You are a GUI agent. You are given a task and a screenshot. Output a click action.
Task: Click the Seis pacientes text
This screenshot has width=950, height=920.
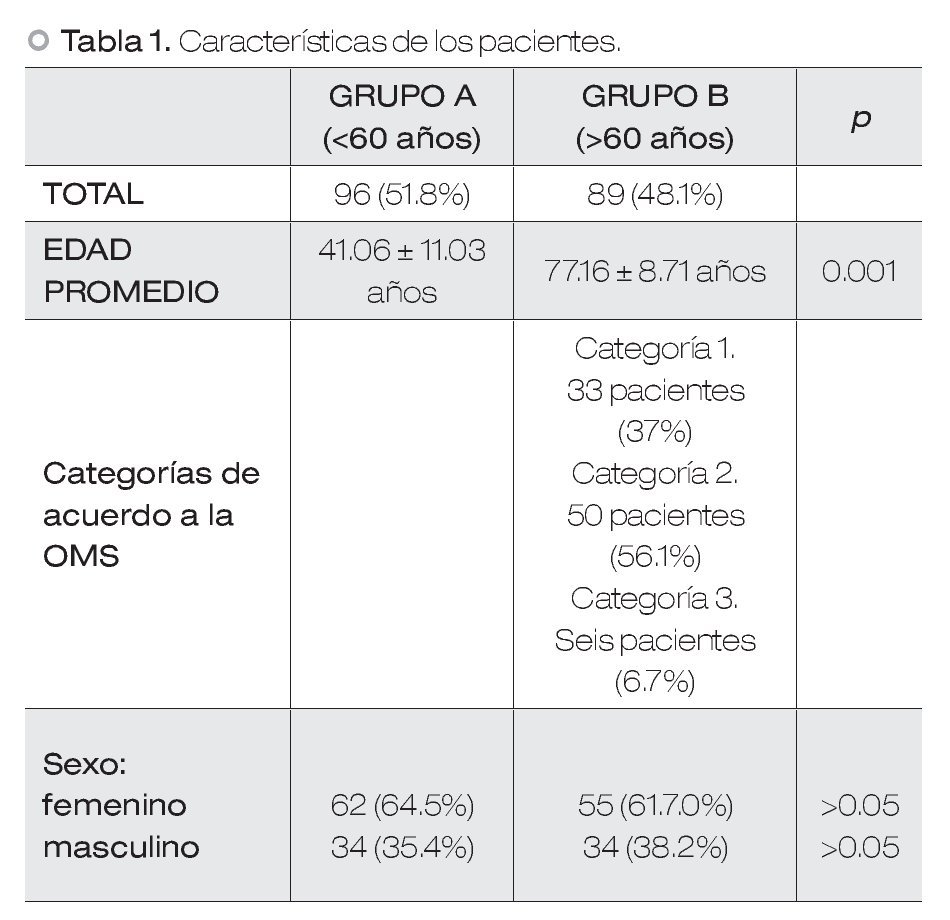coord(655,640)
